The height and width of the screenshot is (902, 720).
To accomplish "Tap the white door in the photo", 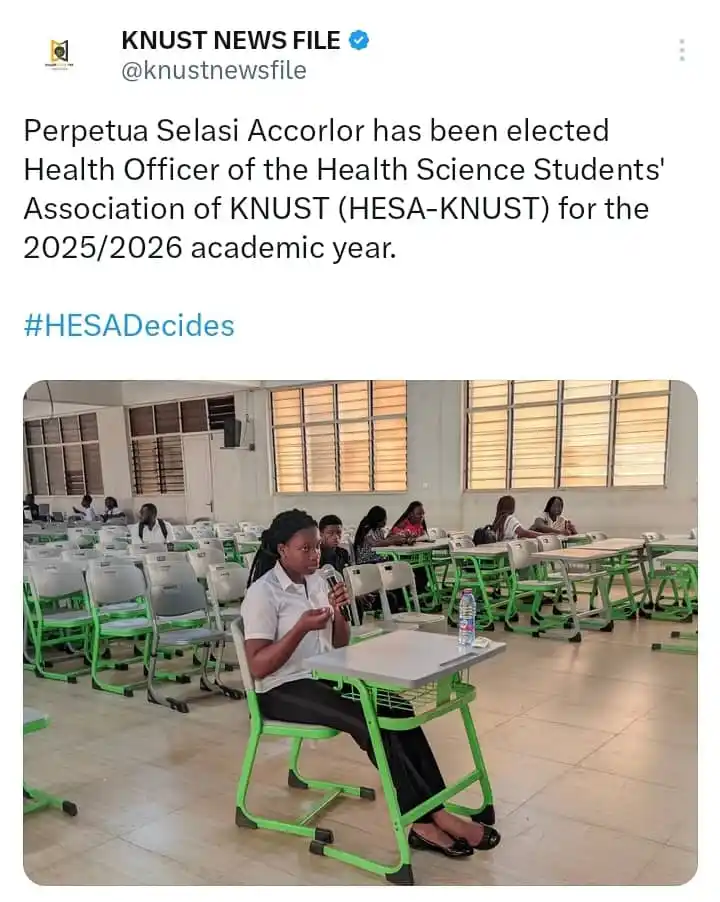I will tap(197, 476).
